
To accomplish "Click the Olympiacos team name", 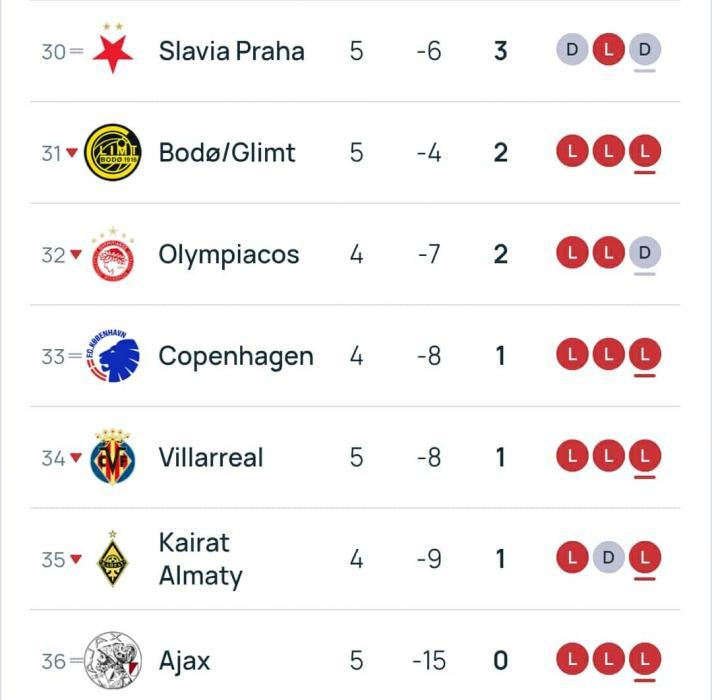I will click(x=229, y=254).
